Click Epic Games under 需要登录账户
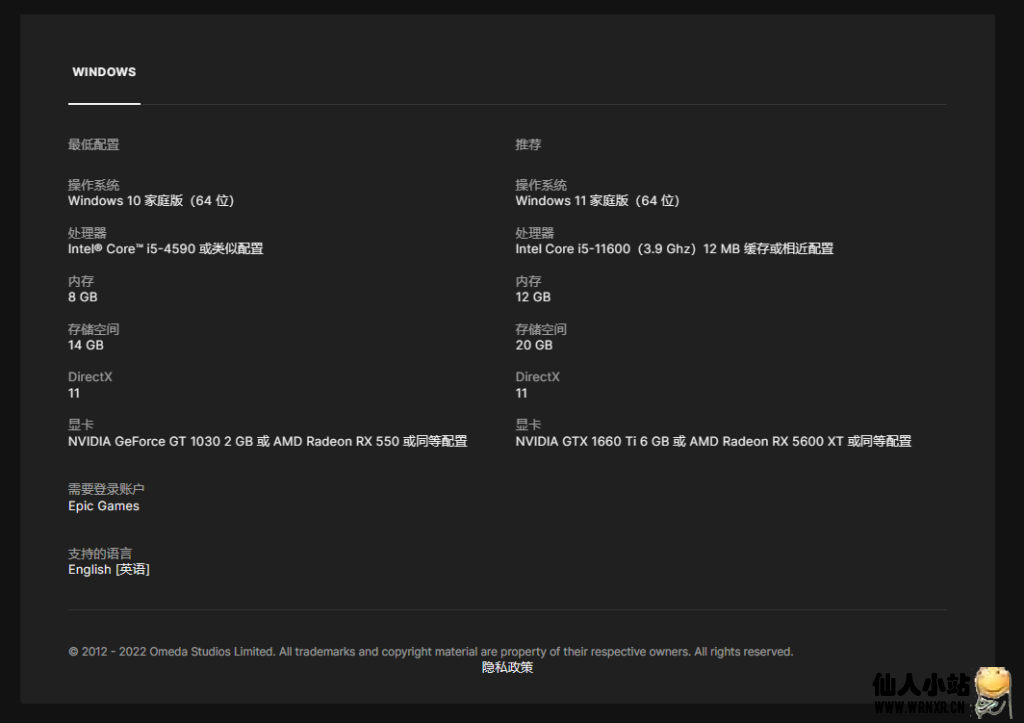The image size is (1024, 723). click(x=104, y=506)
